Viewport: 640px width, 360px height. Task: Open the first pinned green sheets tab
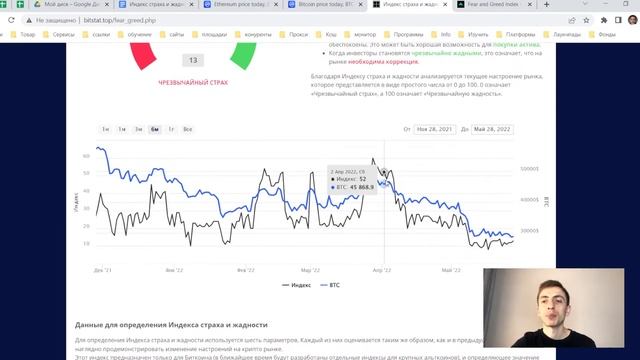pos(3,4)
